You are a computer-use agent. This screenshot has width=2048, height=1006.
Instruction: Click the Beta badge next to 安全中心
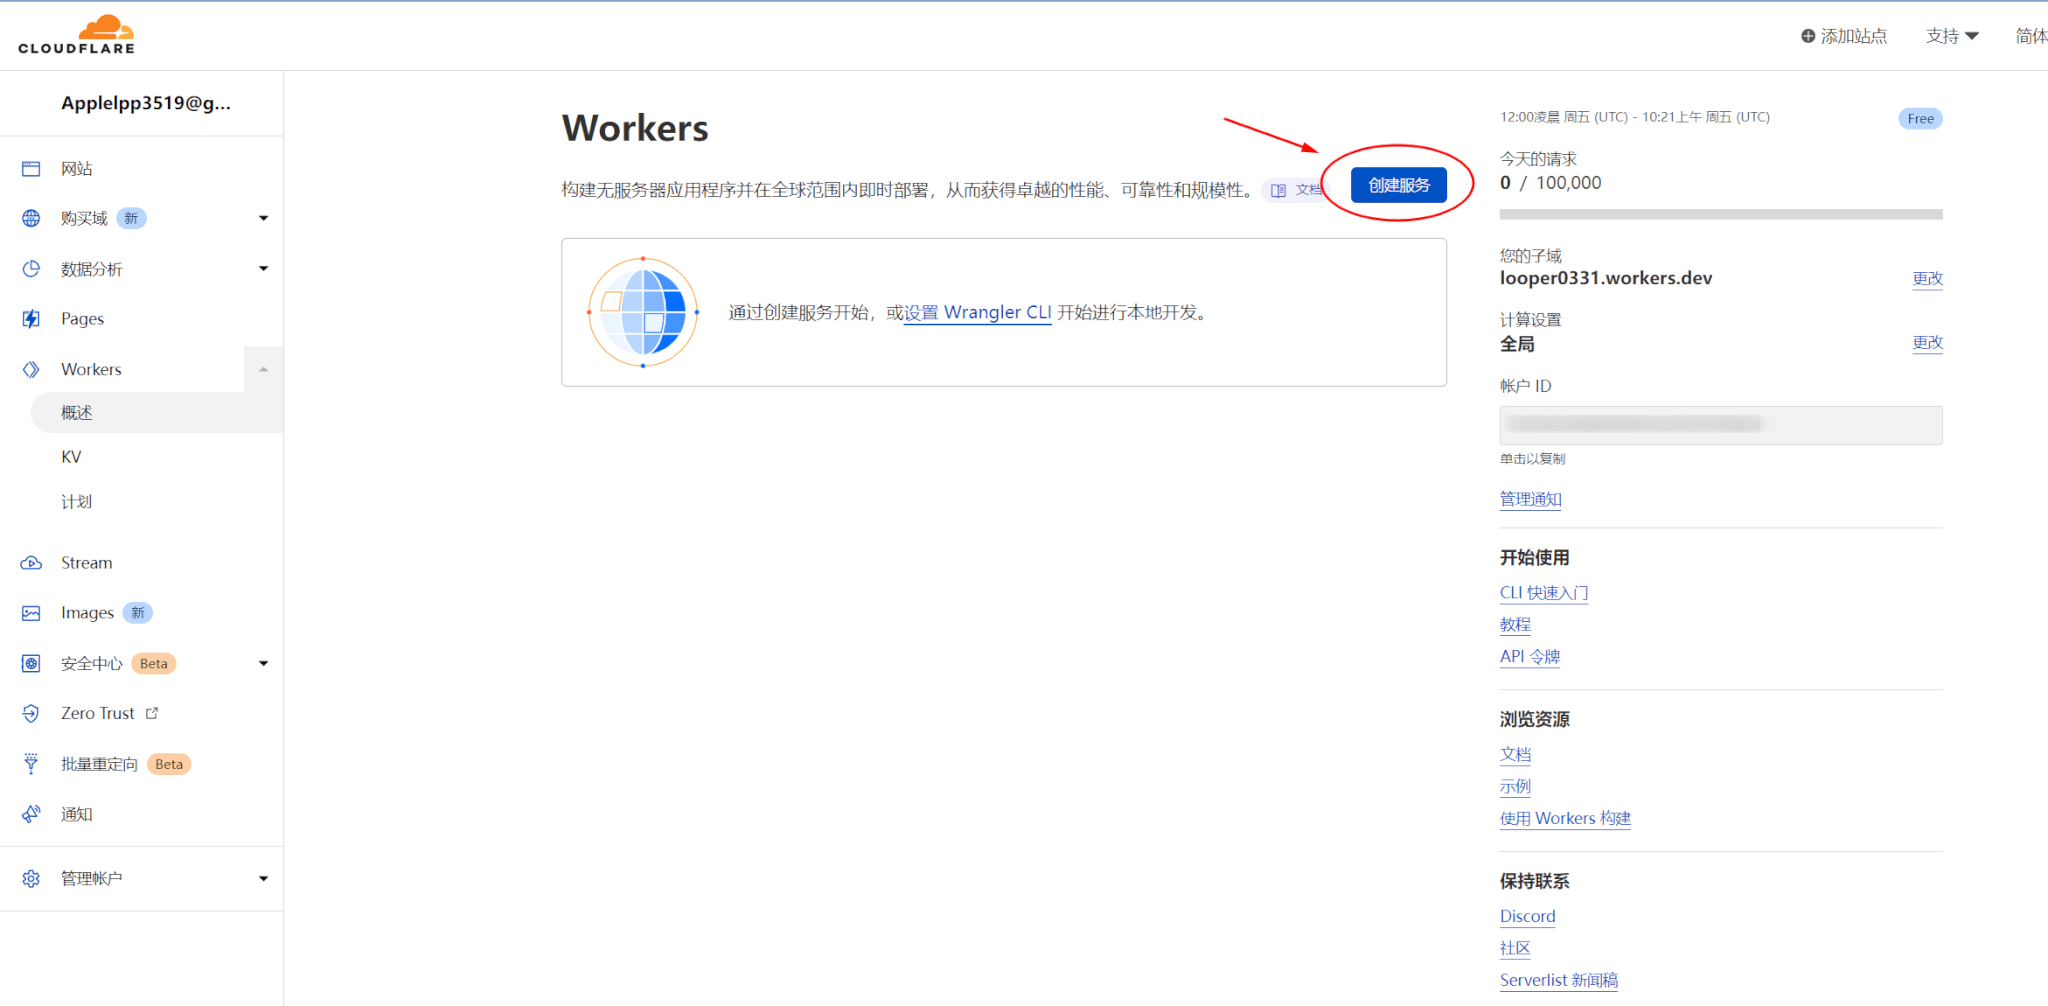(154, 663)
